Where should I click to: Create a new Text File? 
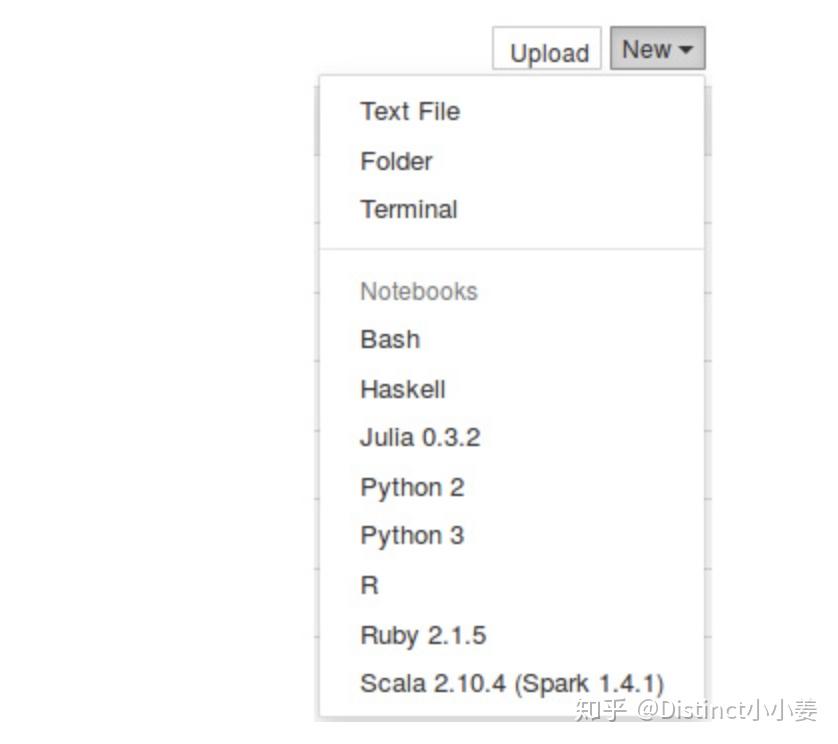click(x=409, y=112)
